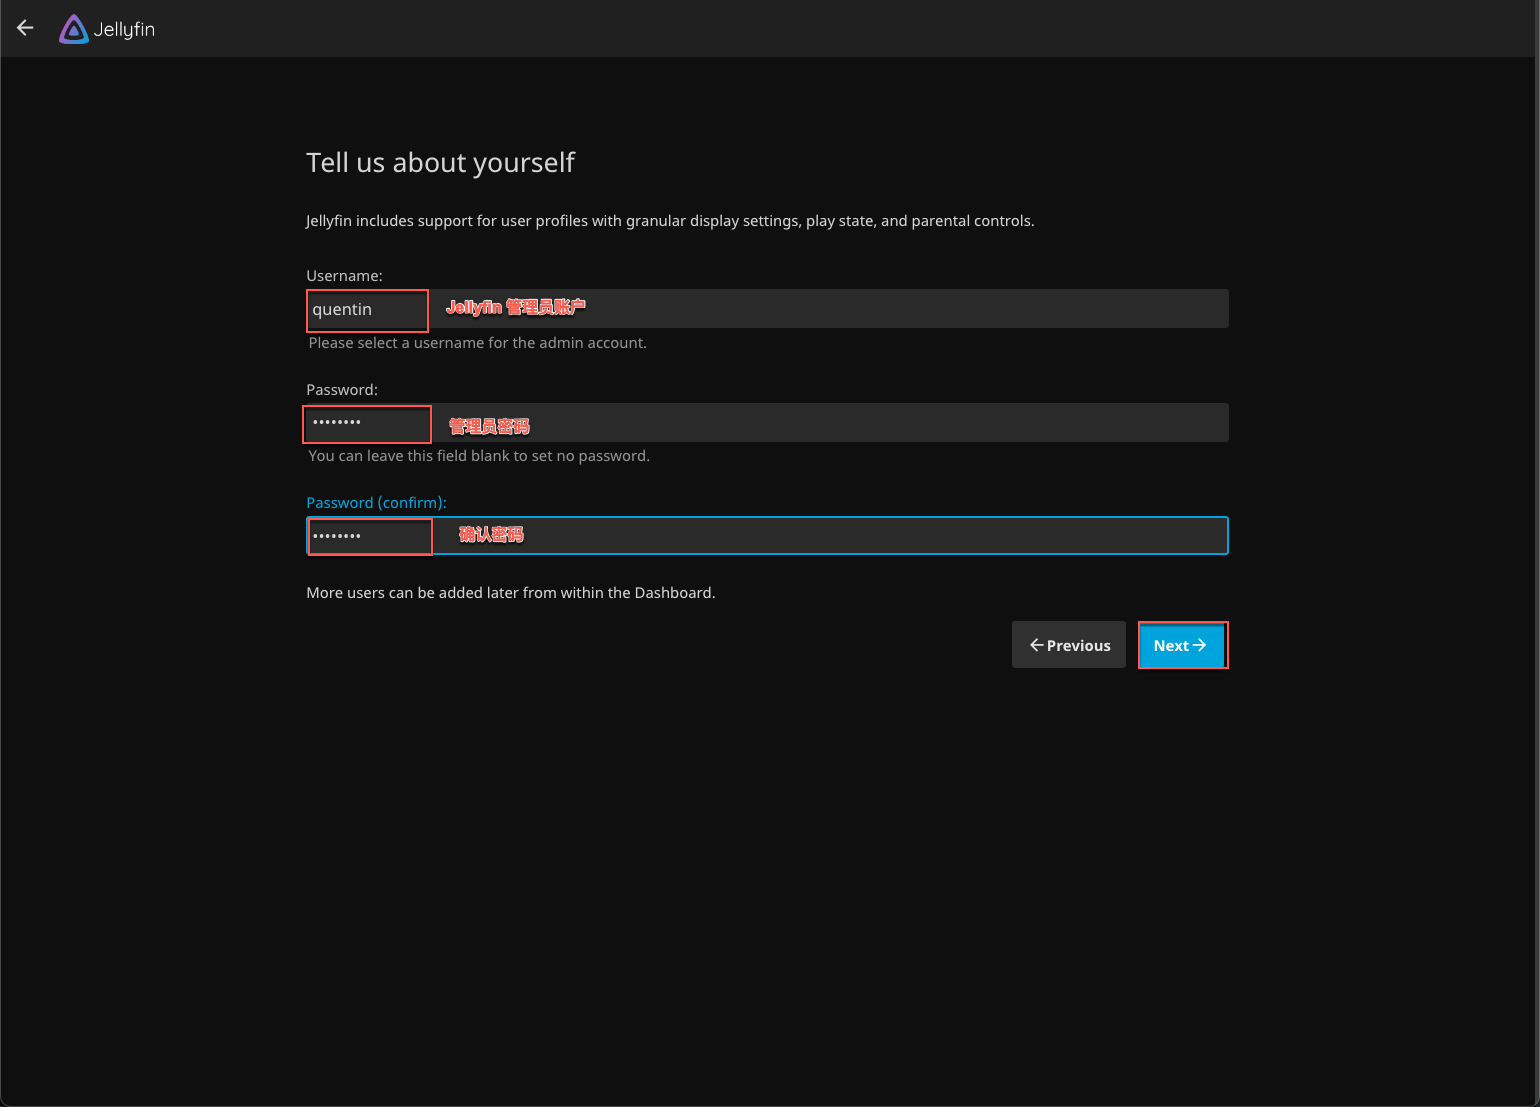Select the Jellyfin logo to return home
This screenshot has width=1540, height=1107.
point(72,28)
